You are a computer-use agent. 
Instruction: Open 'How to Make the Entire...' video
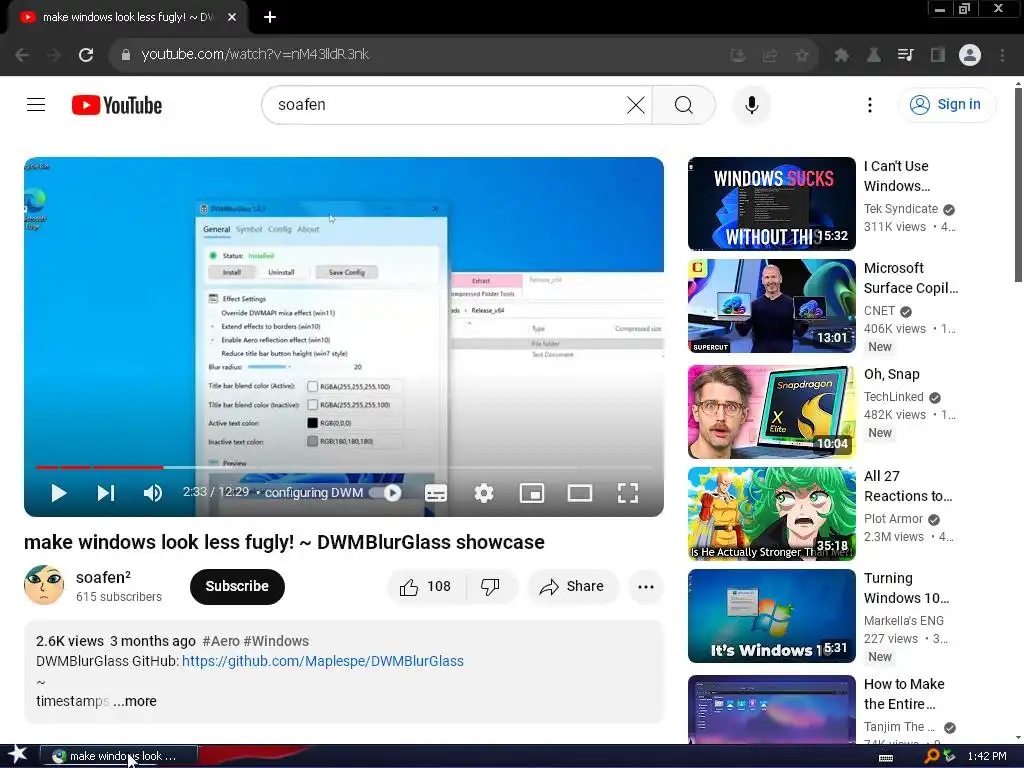(x=772, y=709)
